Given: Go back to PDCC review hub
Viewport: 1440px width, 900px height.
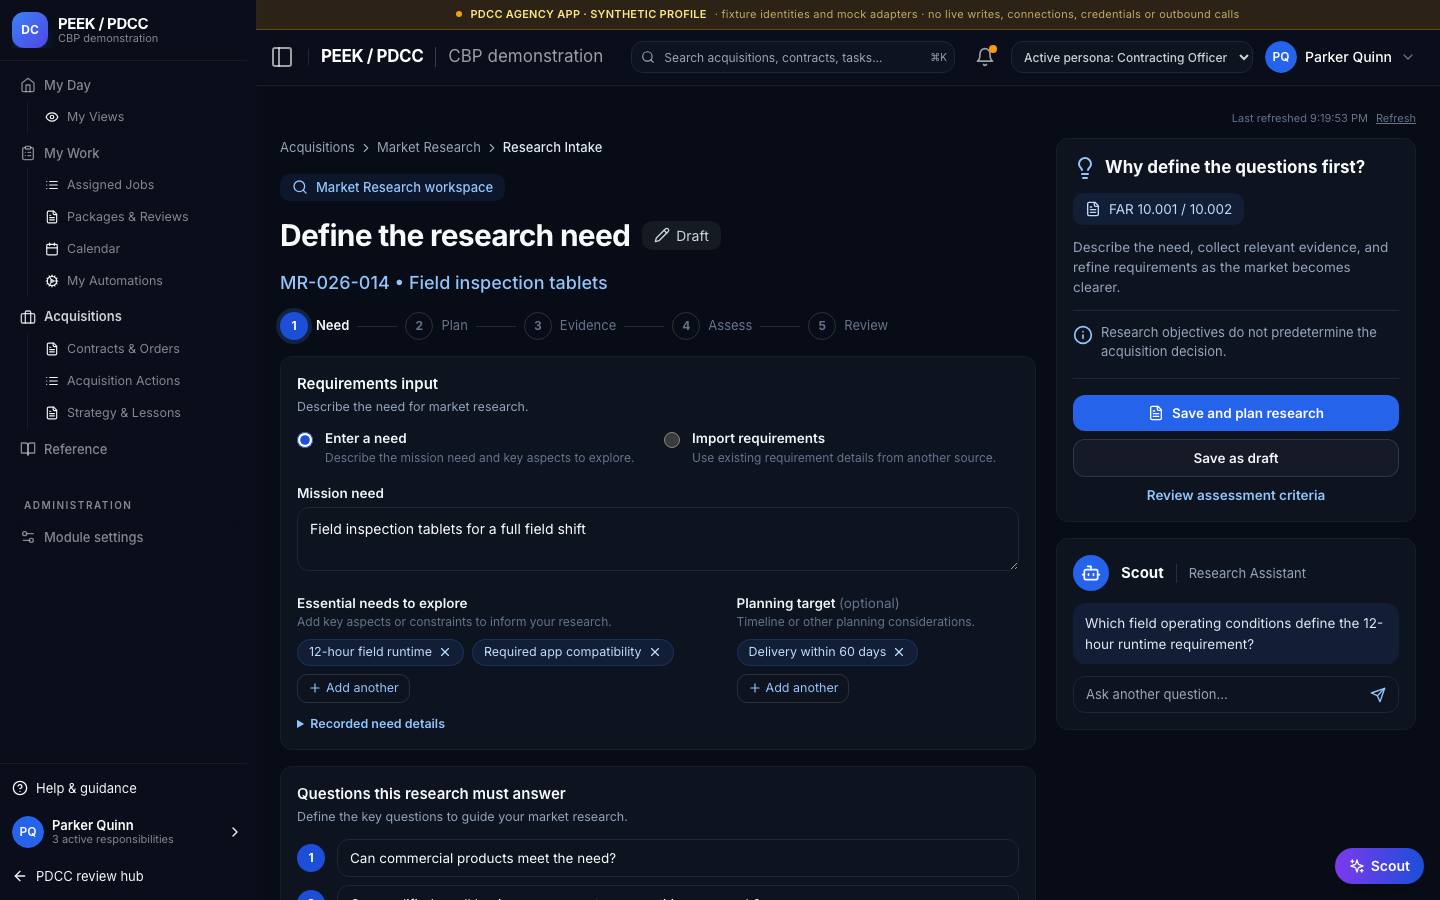Looking at the screenshot, I should coord(79,876).
